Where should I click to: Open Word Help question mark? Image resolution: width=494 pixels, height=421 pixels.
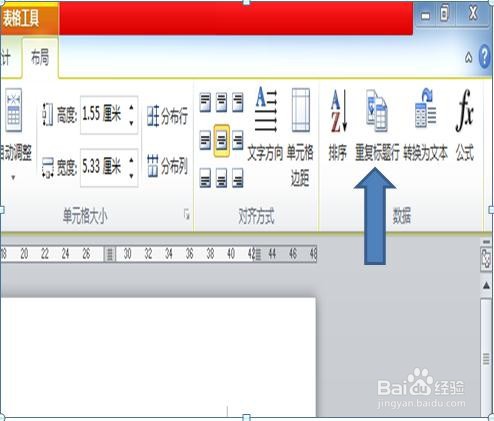click(484, 57)
